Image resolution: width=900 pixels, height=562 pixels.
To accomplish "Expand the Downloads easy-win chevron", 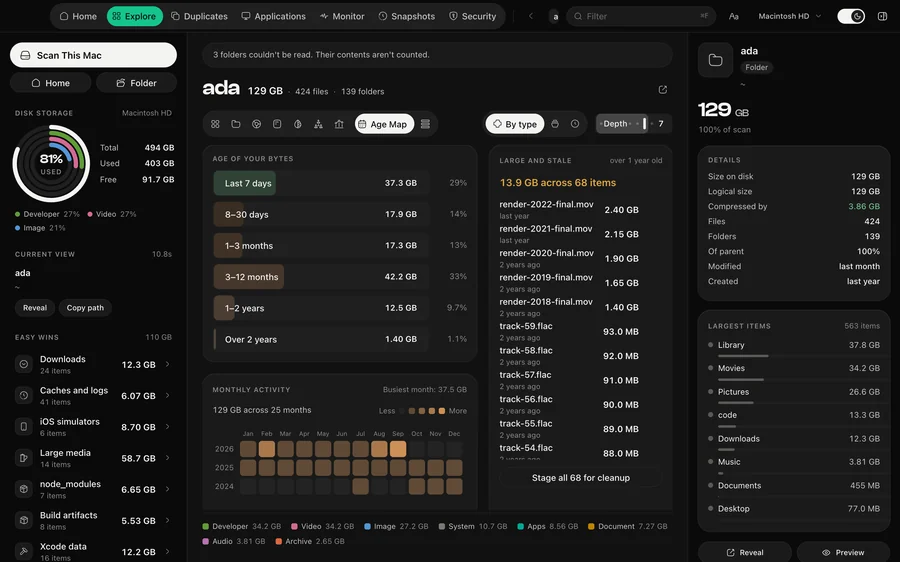I will [168, 364].
